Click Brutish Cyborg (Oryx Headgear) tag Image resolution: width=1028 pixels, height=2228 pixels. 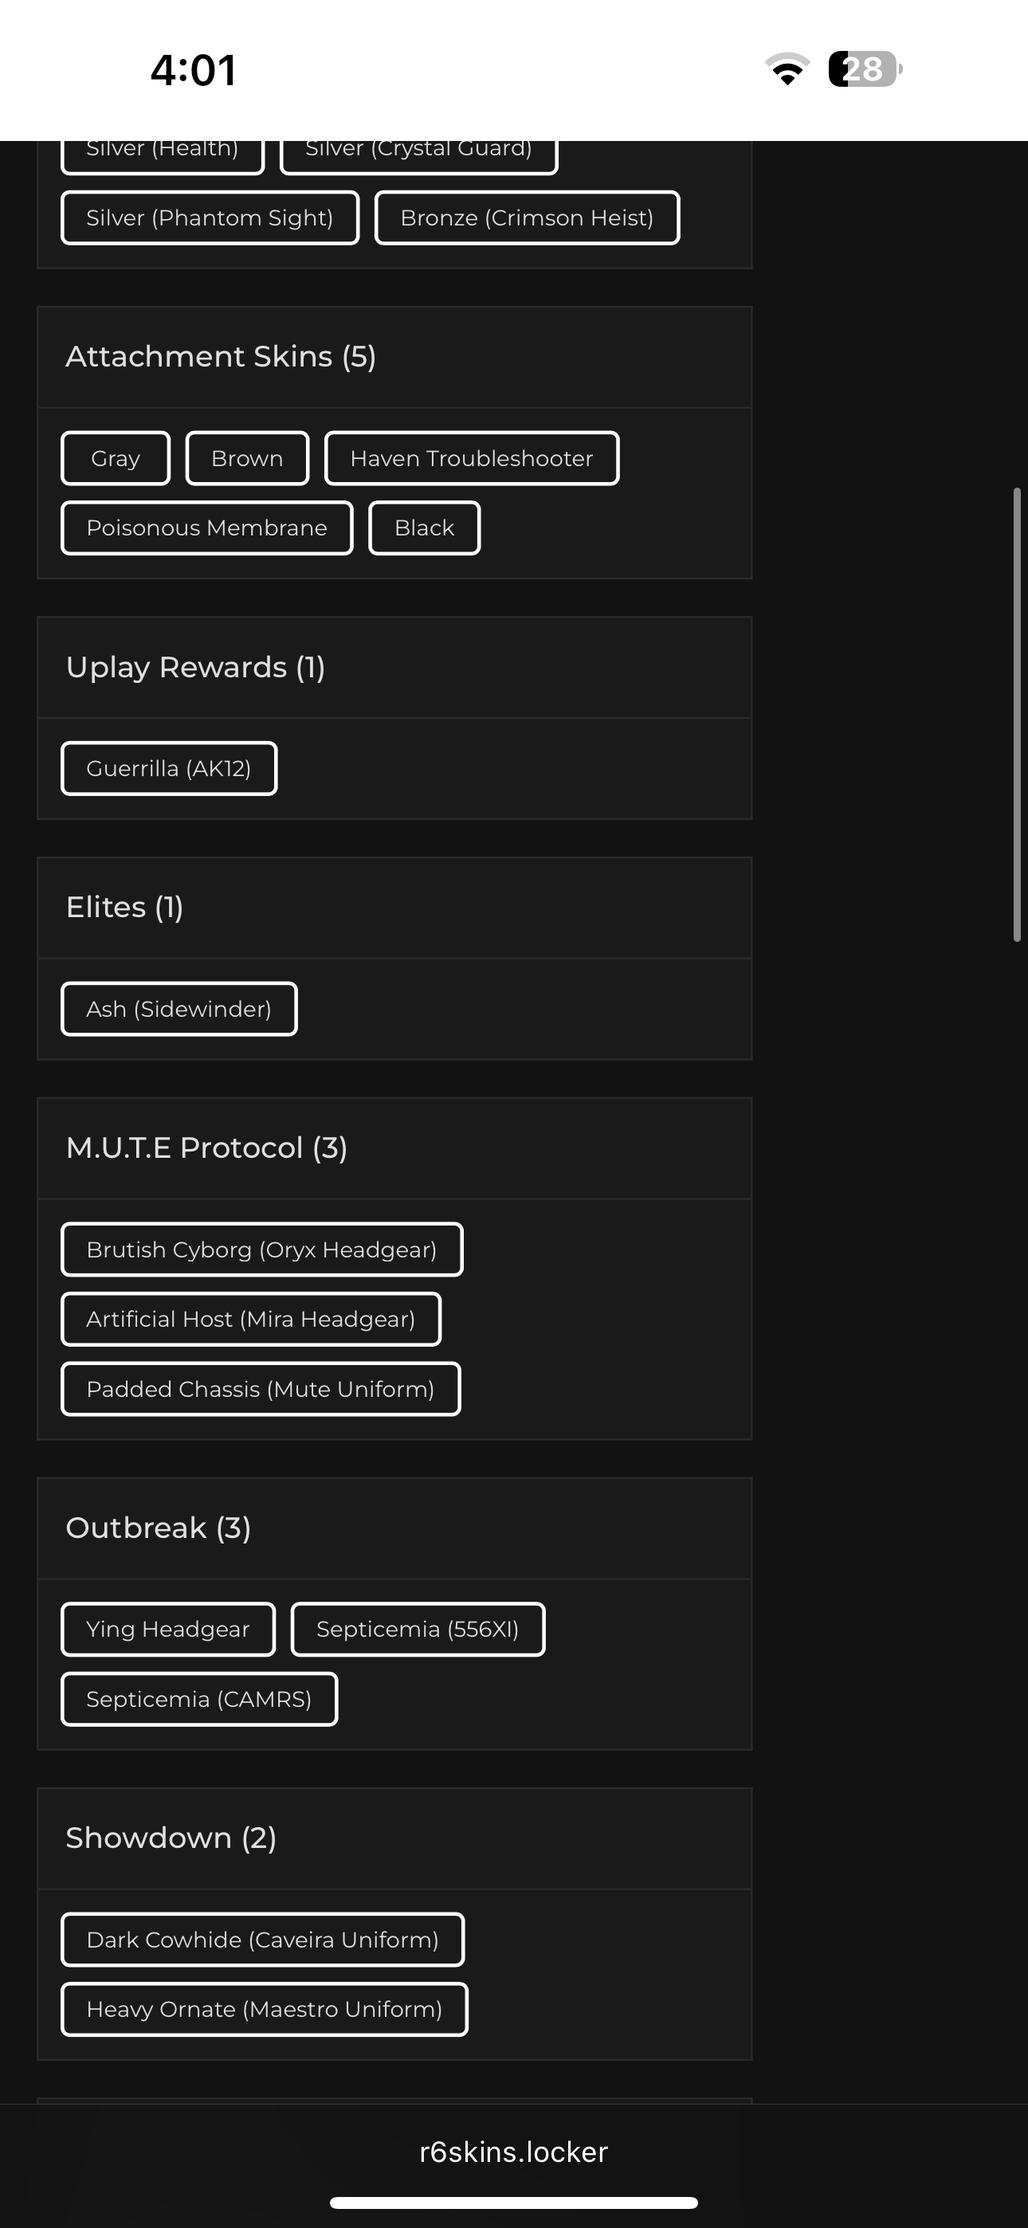pyautogui.click(x=261, y=1249)
